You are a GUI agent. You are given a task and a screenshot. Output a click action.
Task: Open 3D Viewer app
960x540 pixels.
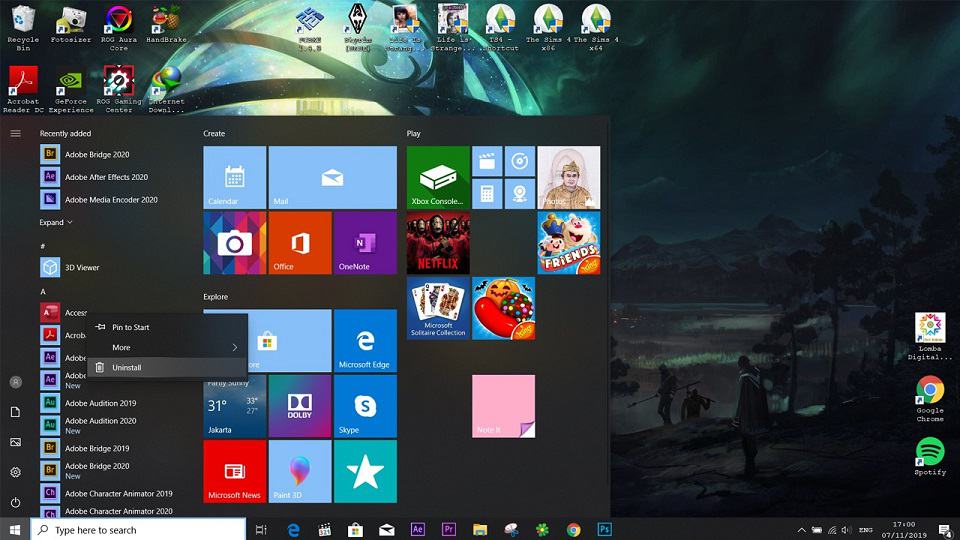114,268
